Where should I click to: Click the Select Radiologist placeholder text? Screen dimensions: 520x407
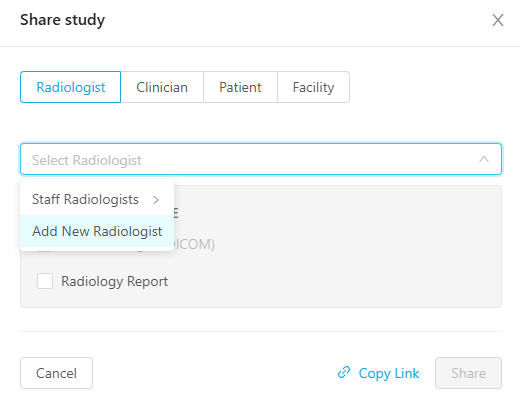click(x=87, y=160)
